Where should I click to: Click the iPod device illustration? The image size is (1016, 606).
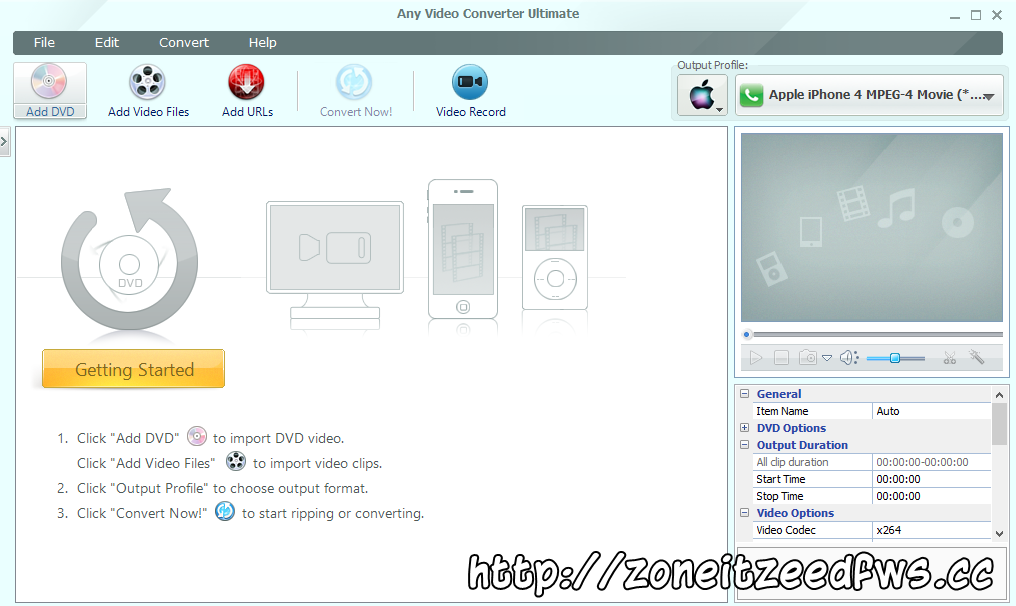(x=555, y=257)
